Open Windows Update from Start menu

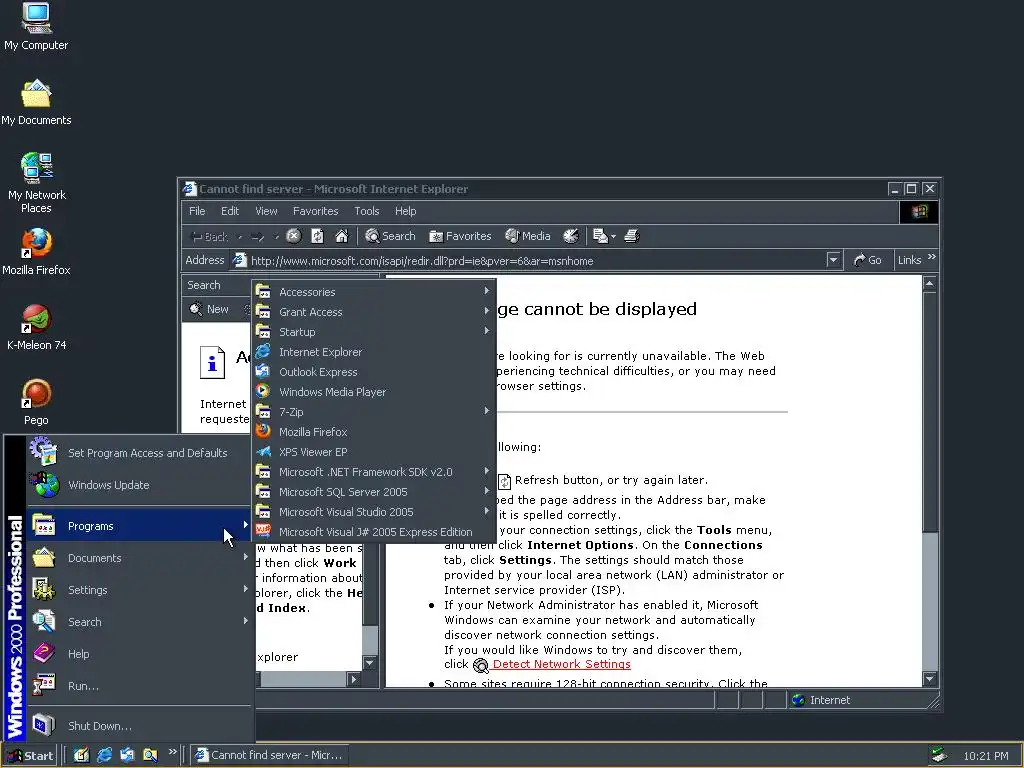pyautogui.click(x=139, y=485)
